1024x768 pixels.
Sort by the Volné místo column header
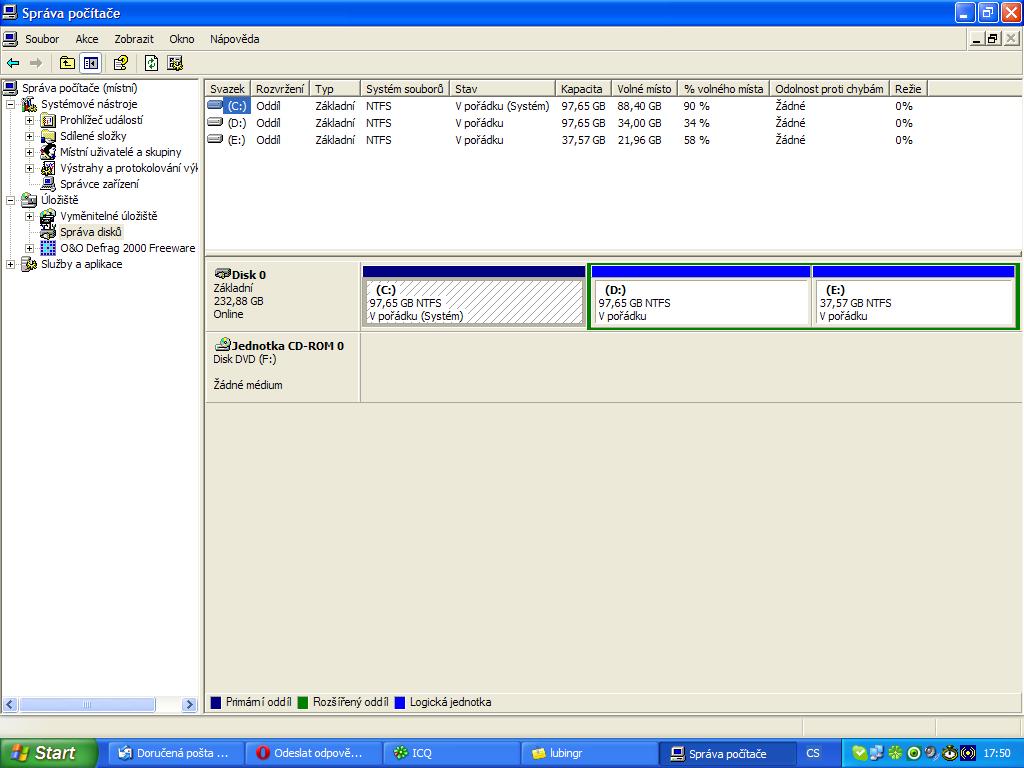[644, 89]
